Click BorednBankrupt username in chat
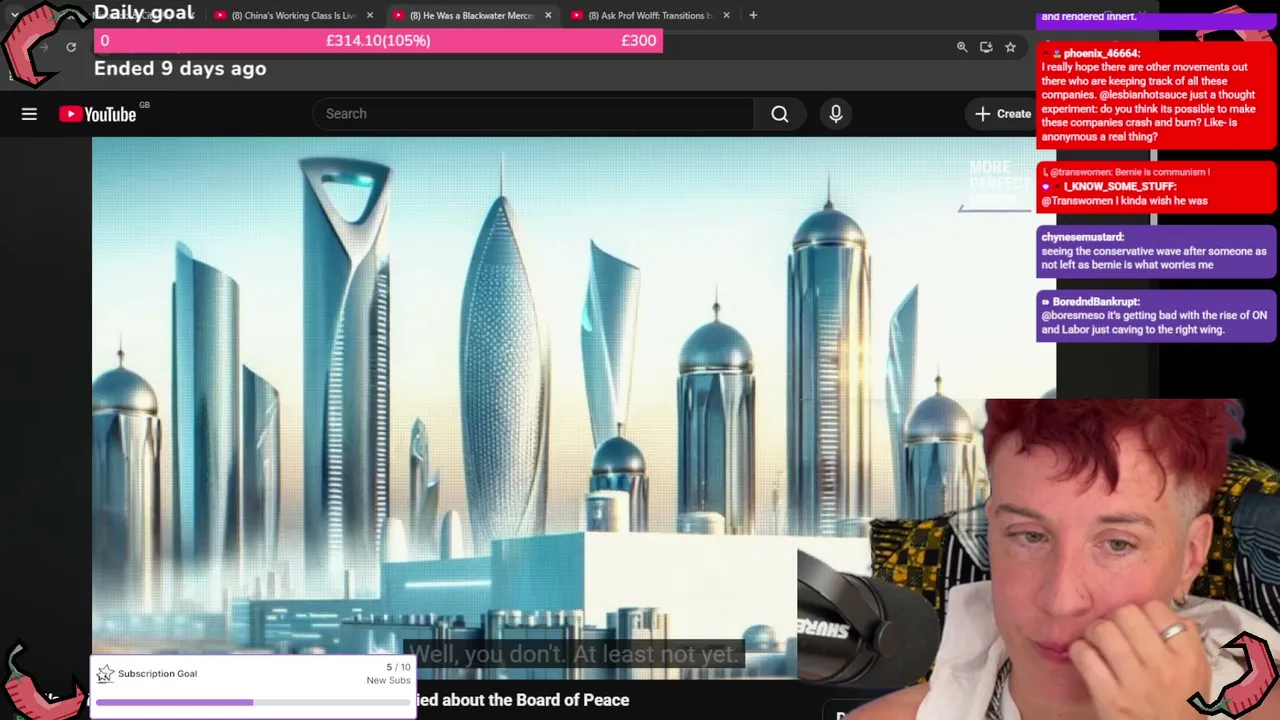Screen dimensions: 1280x720 pyautogui.click(x=1097, y=301)
